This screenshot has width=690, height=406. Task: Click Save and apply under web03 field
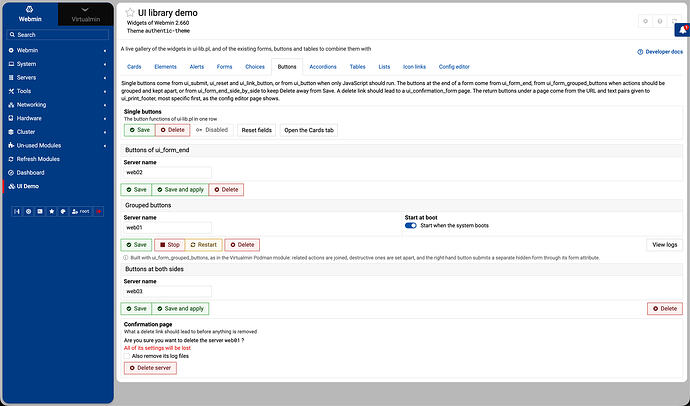click(x=180, y=309)
